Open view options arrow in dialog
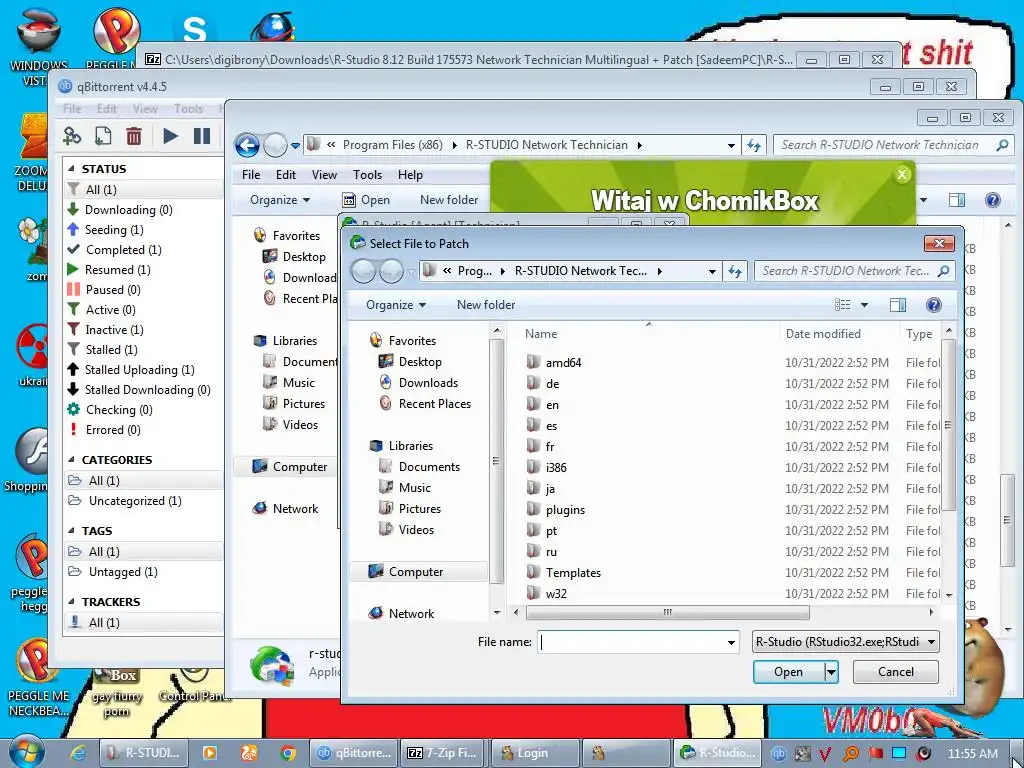The width and height of the screenshot is (1024, 768). (x=864, y=305)
